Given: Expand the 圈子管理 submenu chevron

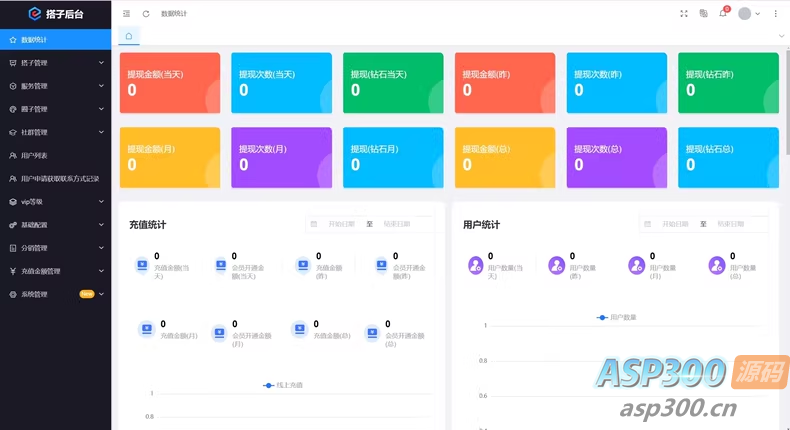Looking at the screenshot, I should tap(101, 109).
